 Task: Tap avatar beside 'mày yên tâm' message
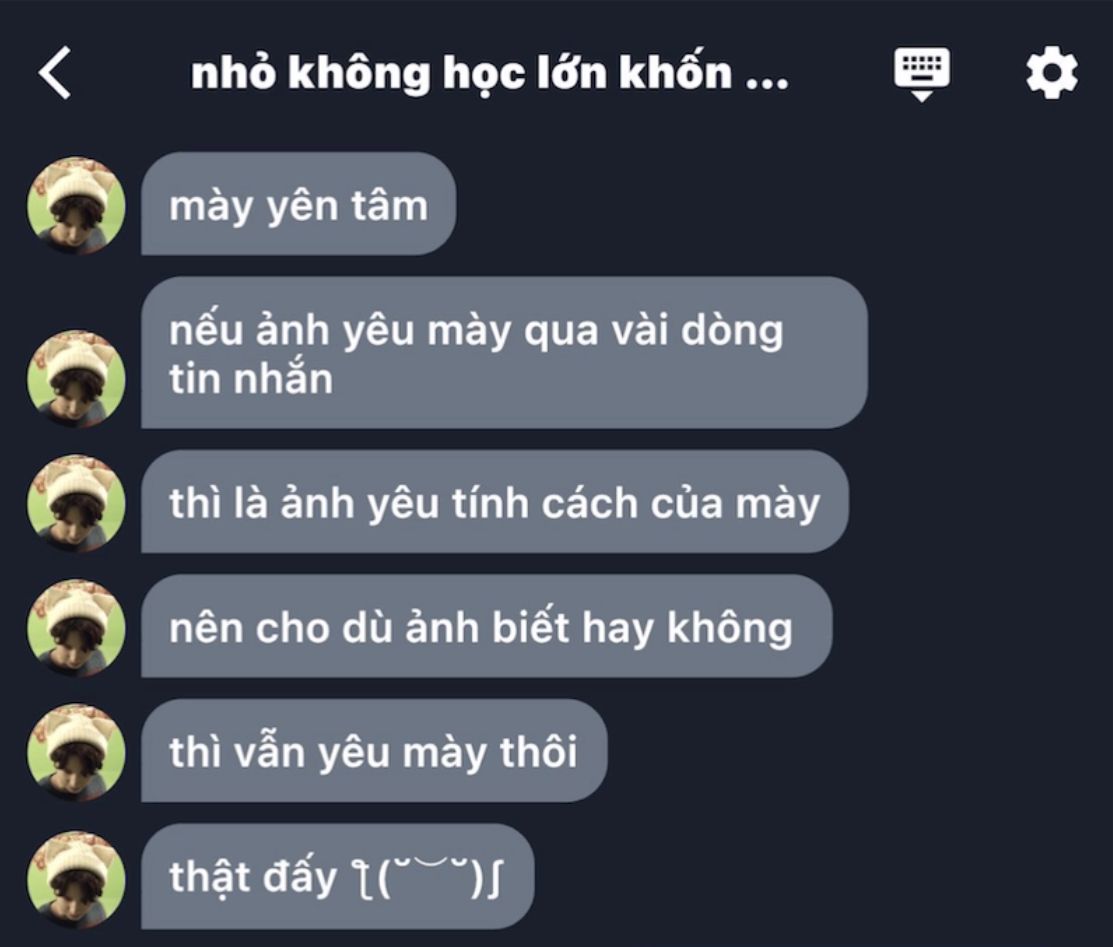tap(76, 206)
